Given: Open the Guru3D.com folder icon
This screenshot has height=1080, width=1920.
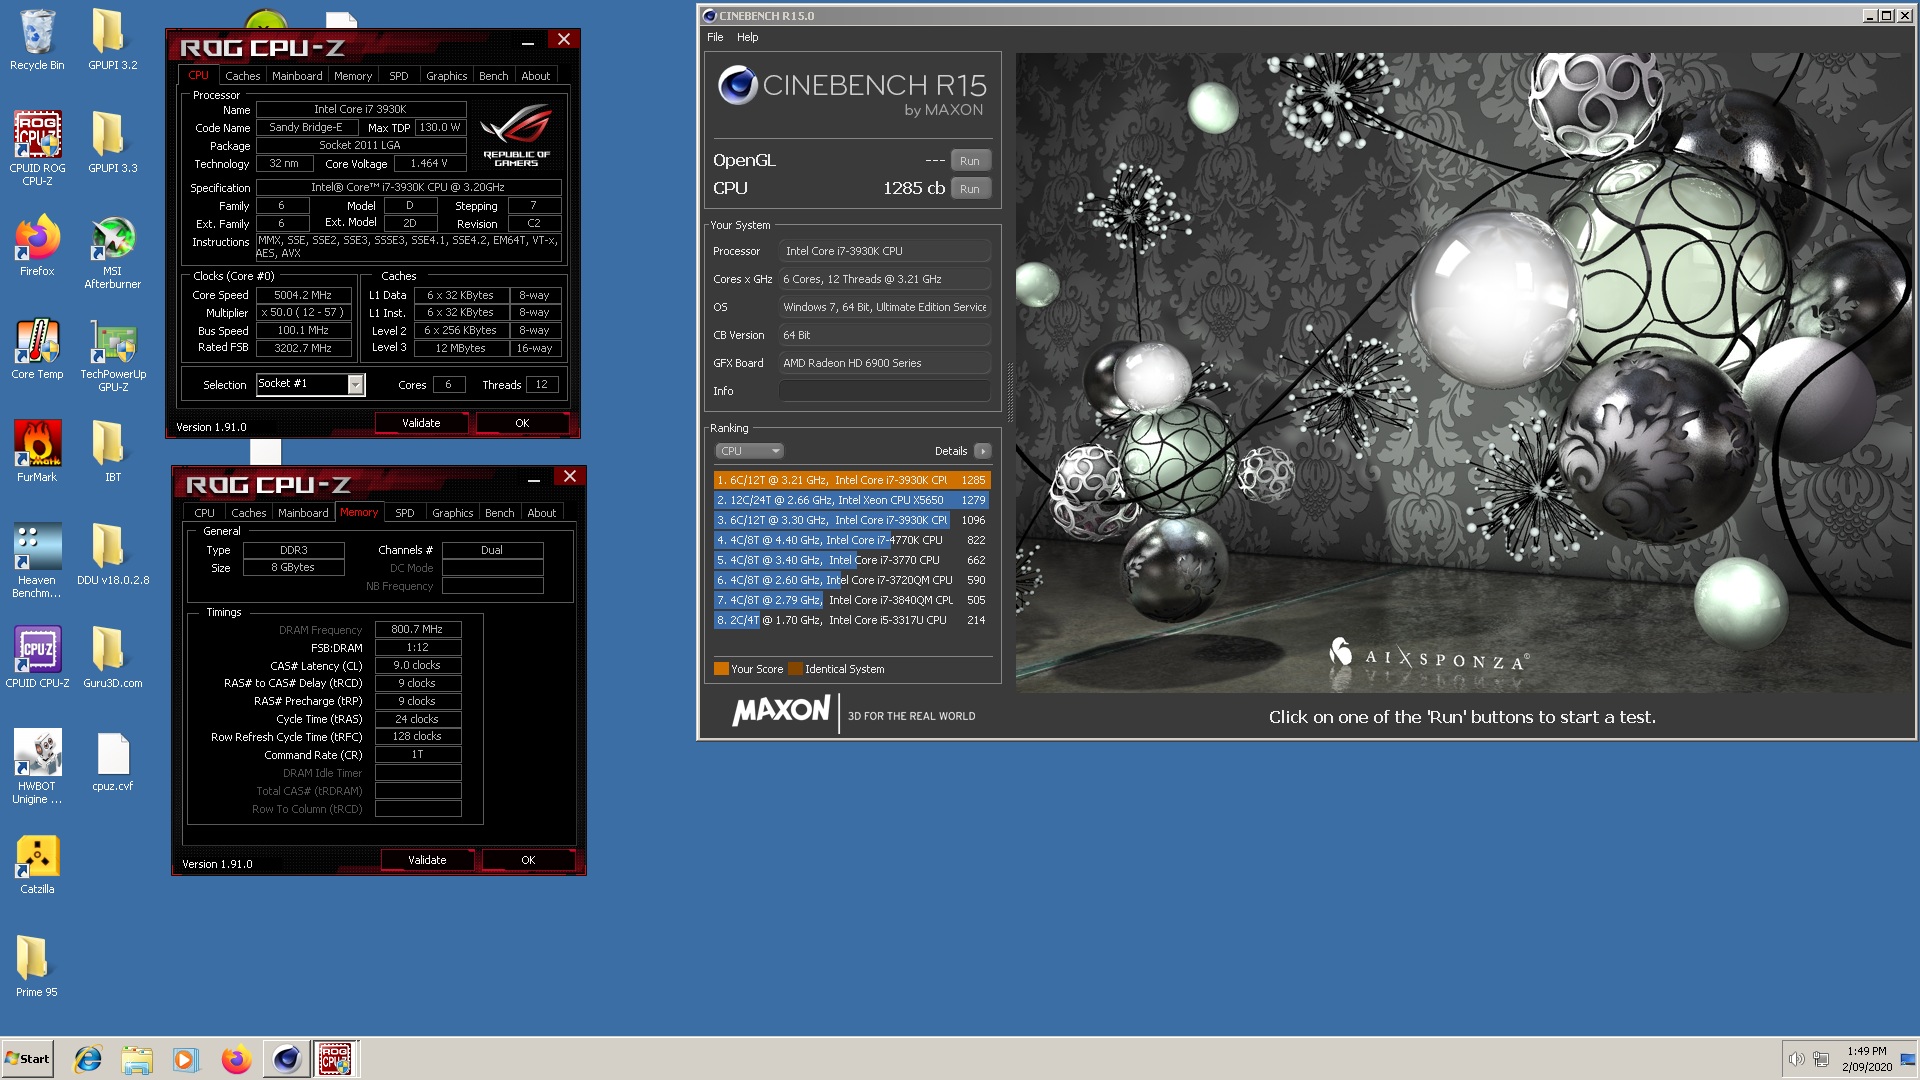Looking at the screenshot, I should pos(112,658).
